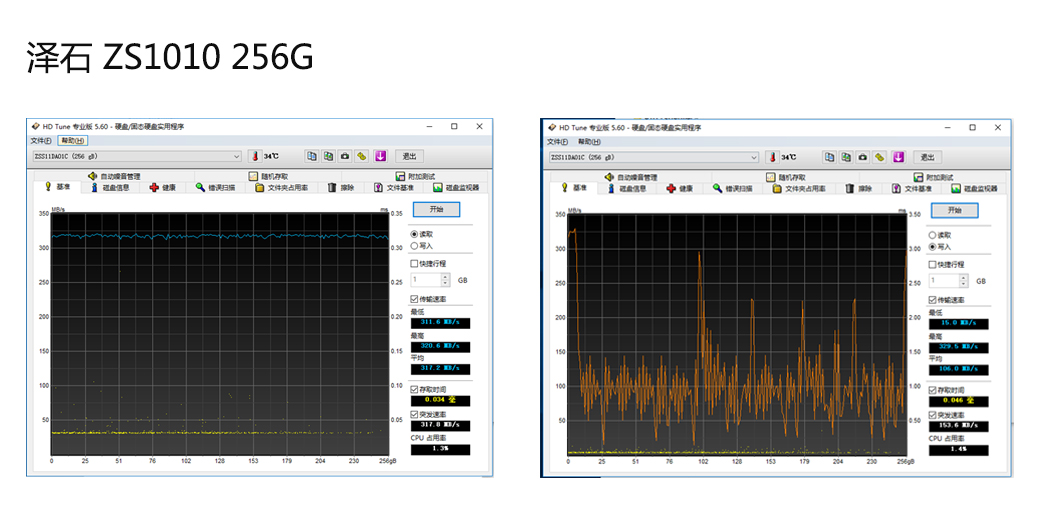Open options tag icon in right HD Tune window
The image size is (1050, 516).
tap(879, 157)
